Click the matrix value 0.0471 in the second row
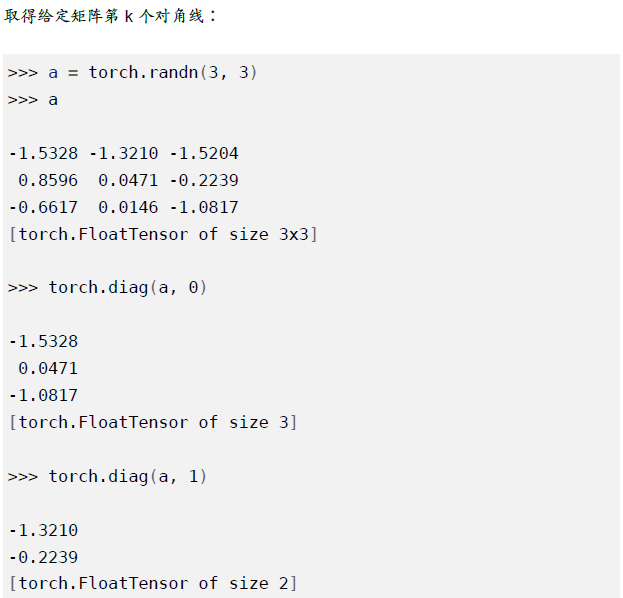 [128, 180]
